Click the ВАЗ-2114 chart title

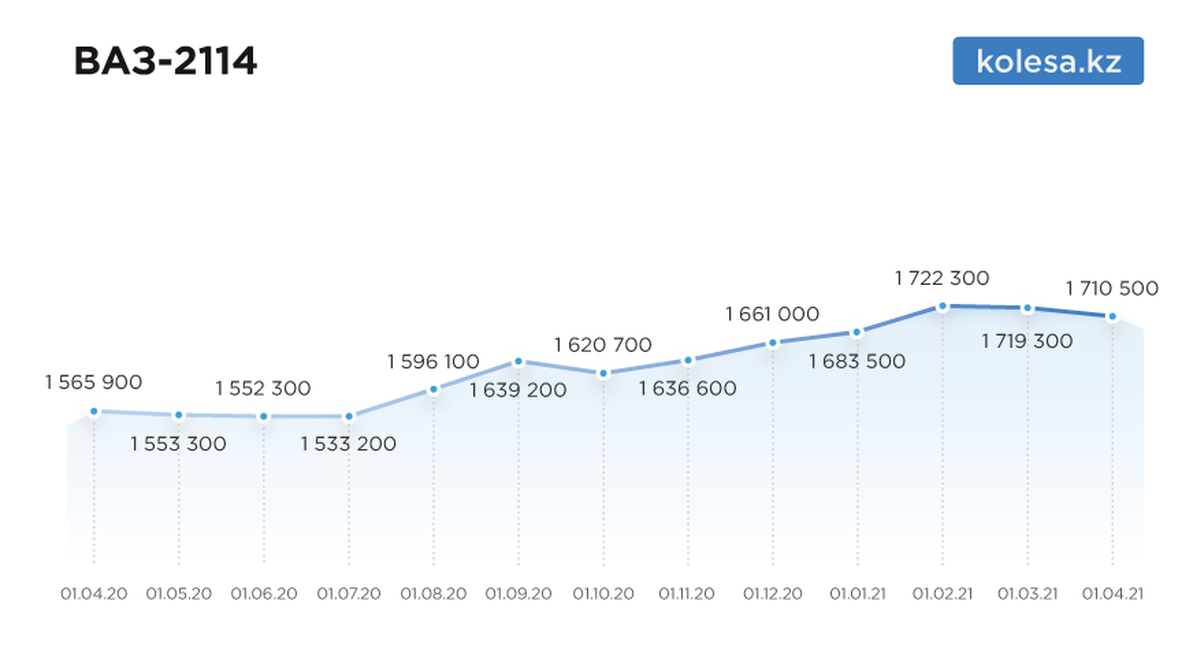(166, 62)
